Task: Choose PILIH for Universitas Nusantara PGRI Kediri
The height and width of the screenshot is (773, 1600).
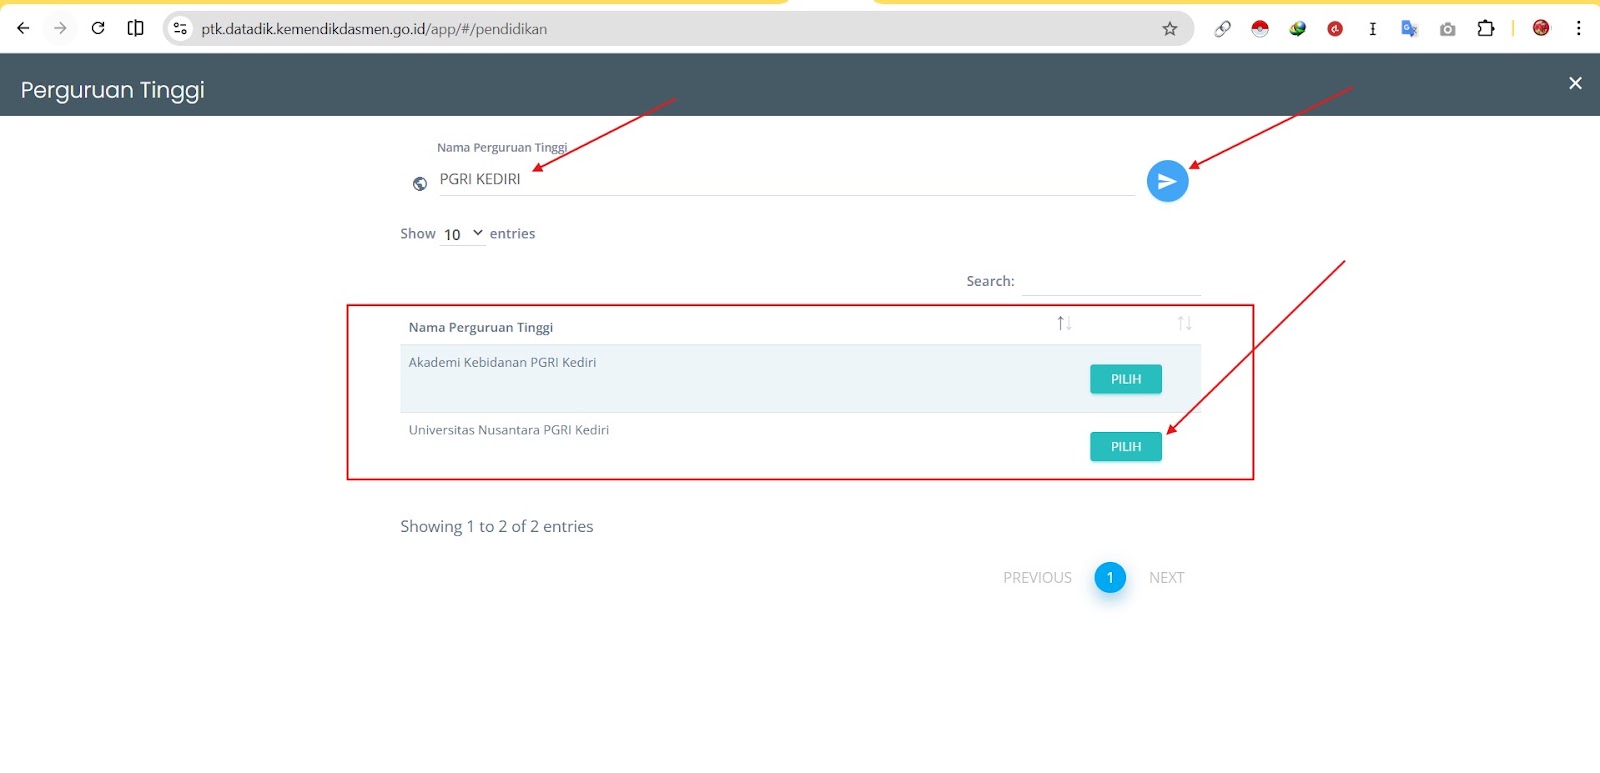Action: coord(1126,446)
